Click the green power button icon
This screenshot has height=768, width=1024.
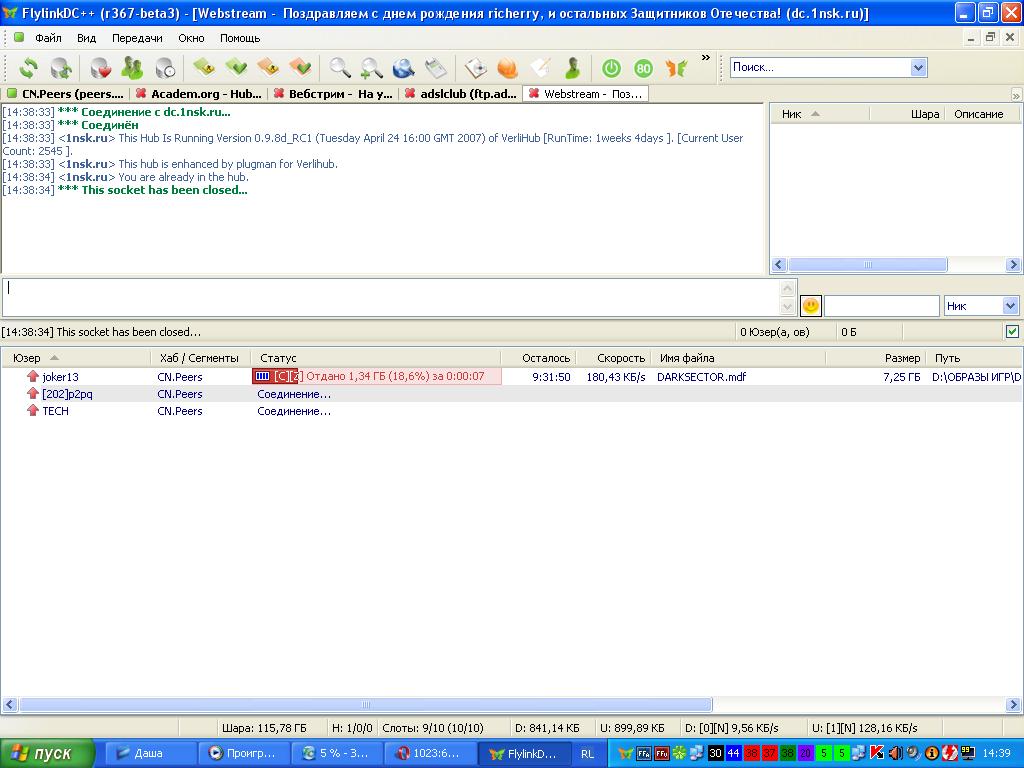coord(611,68)
